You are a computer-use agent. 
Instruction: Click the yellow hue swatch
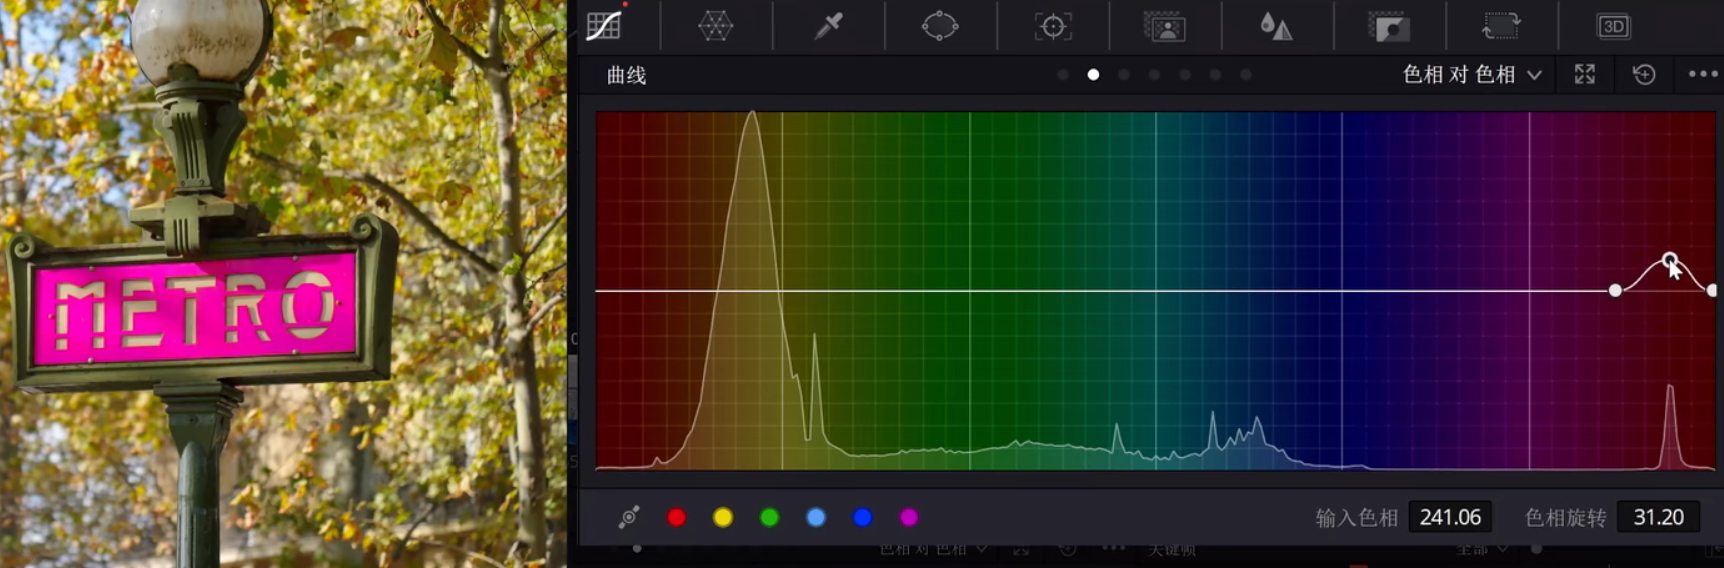pos(723,517)
